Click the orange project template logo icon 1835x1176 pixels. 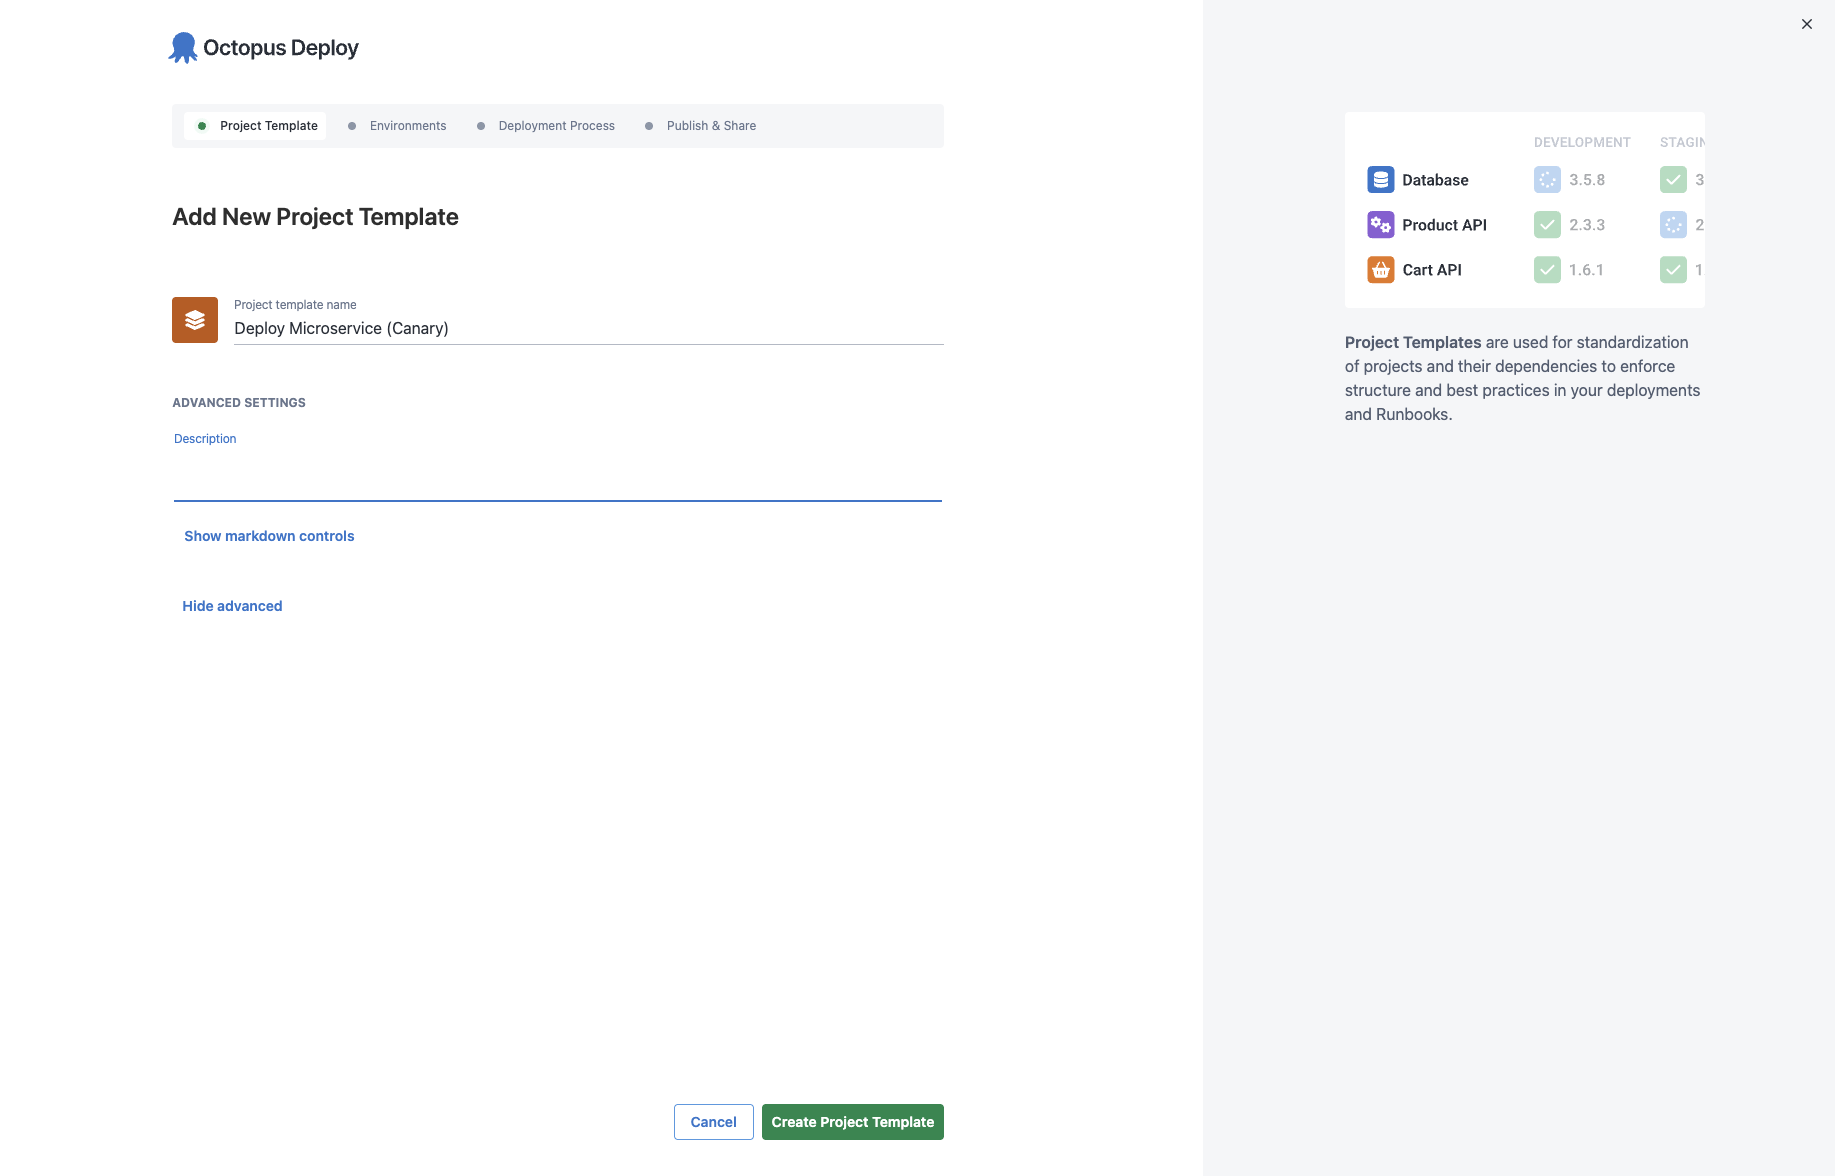(195, 320)
